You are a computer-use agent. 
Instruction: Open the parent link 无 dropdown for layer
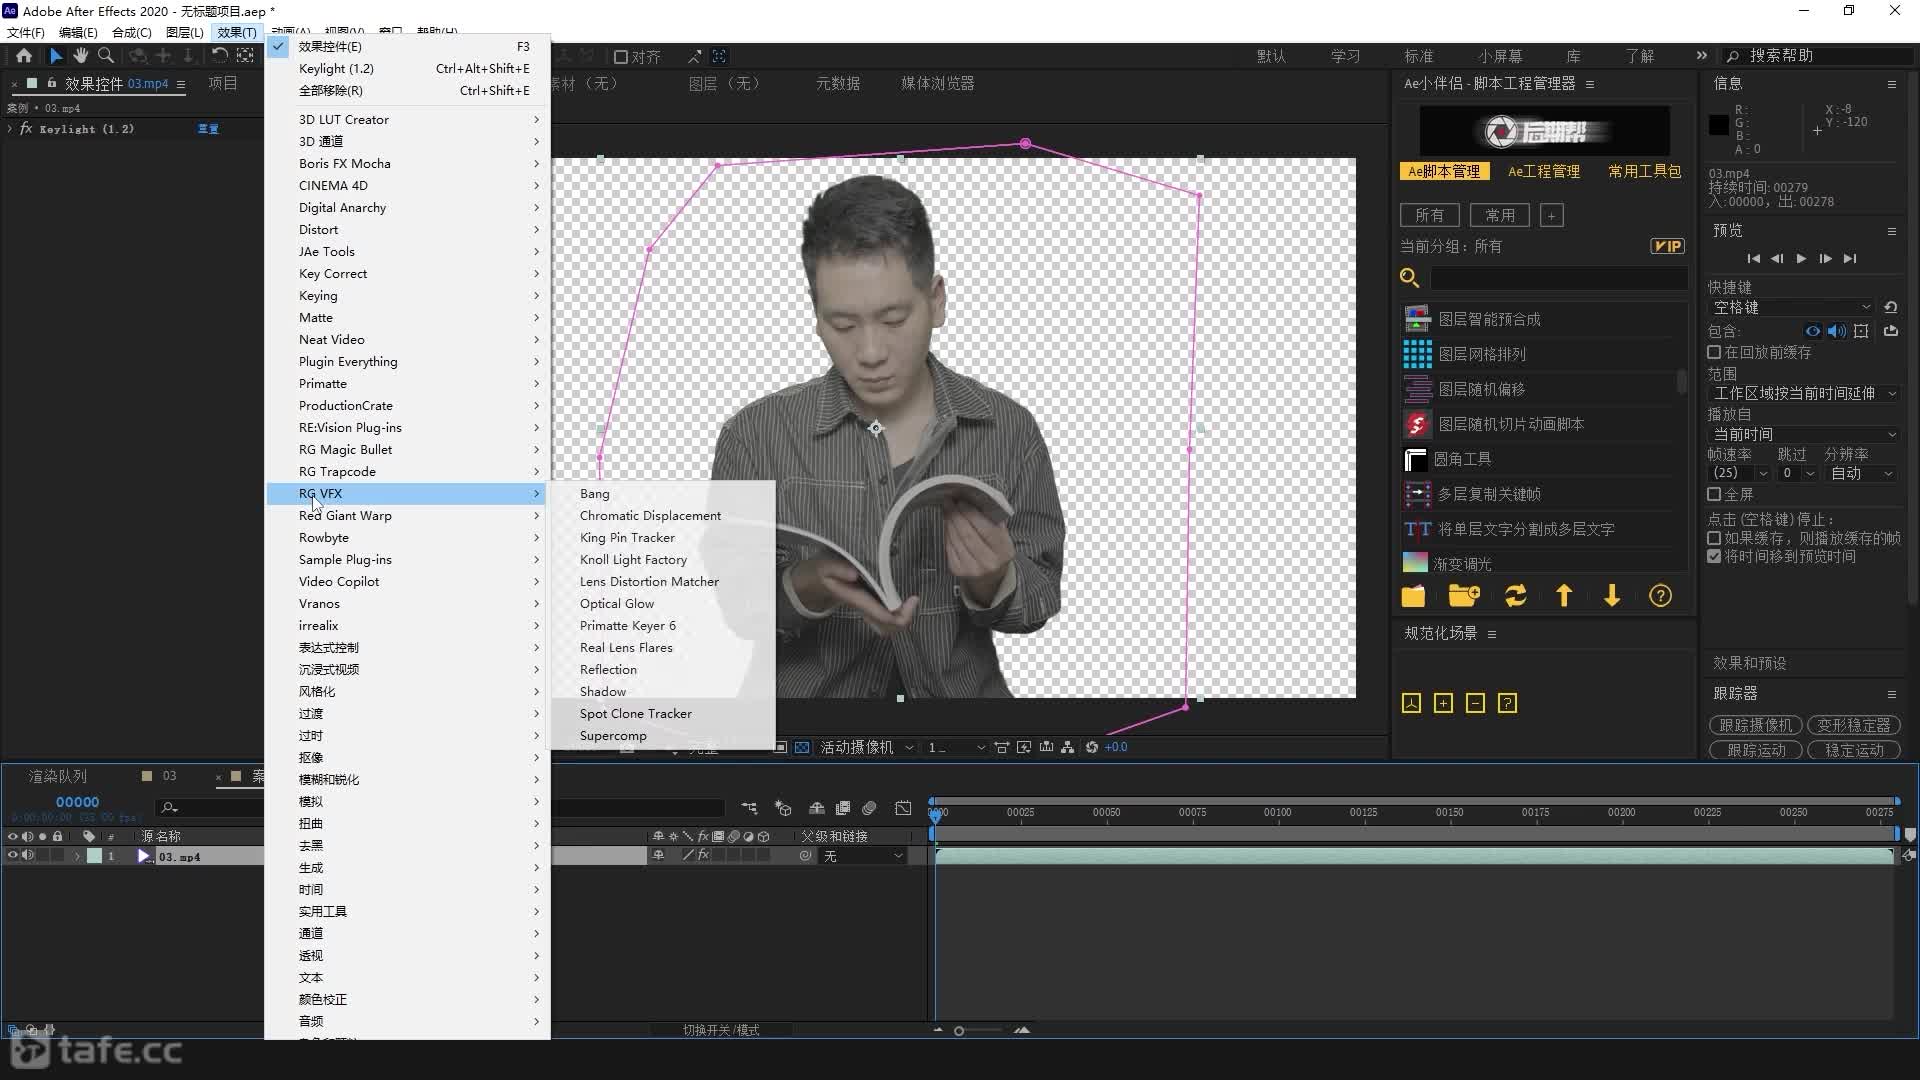pos(864,856)
